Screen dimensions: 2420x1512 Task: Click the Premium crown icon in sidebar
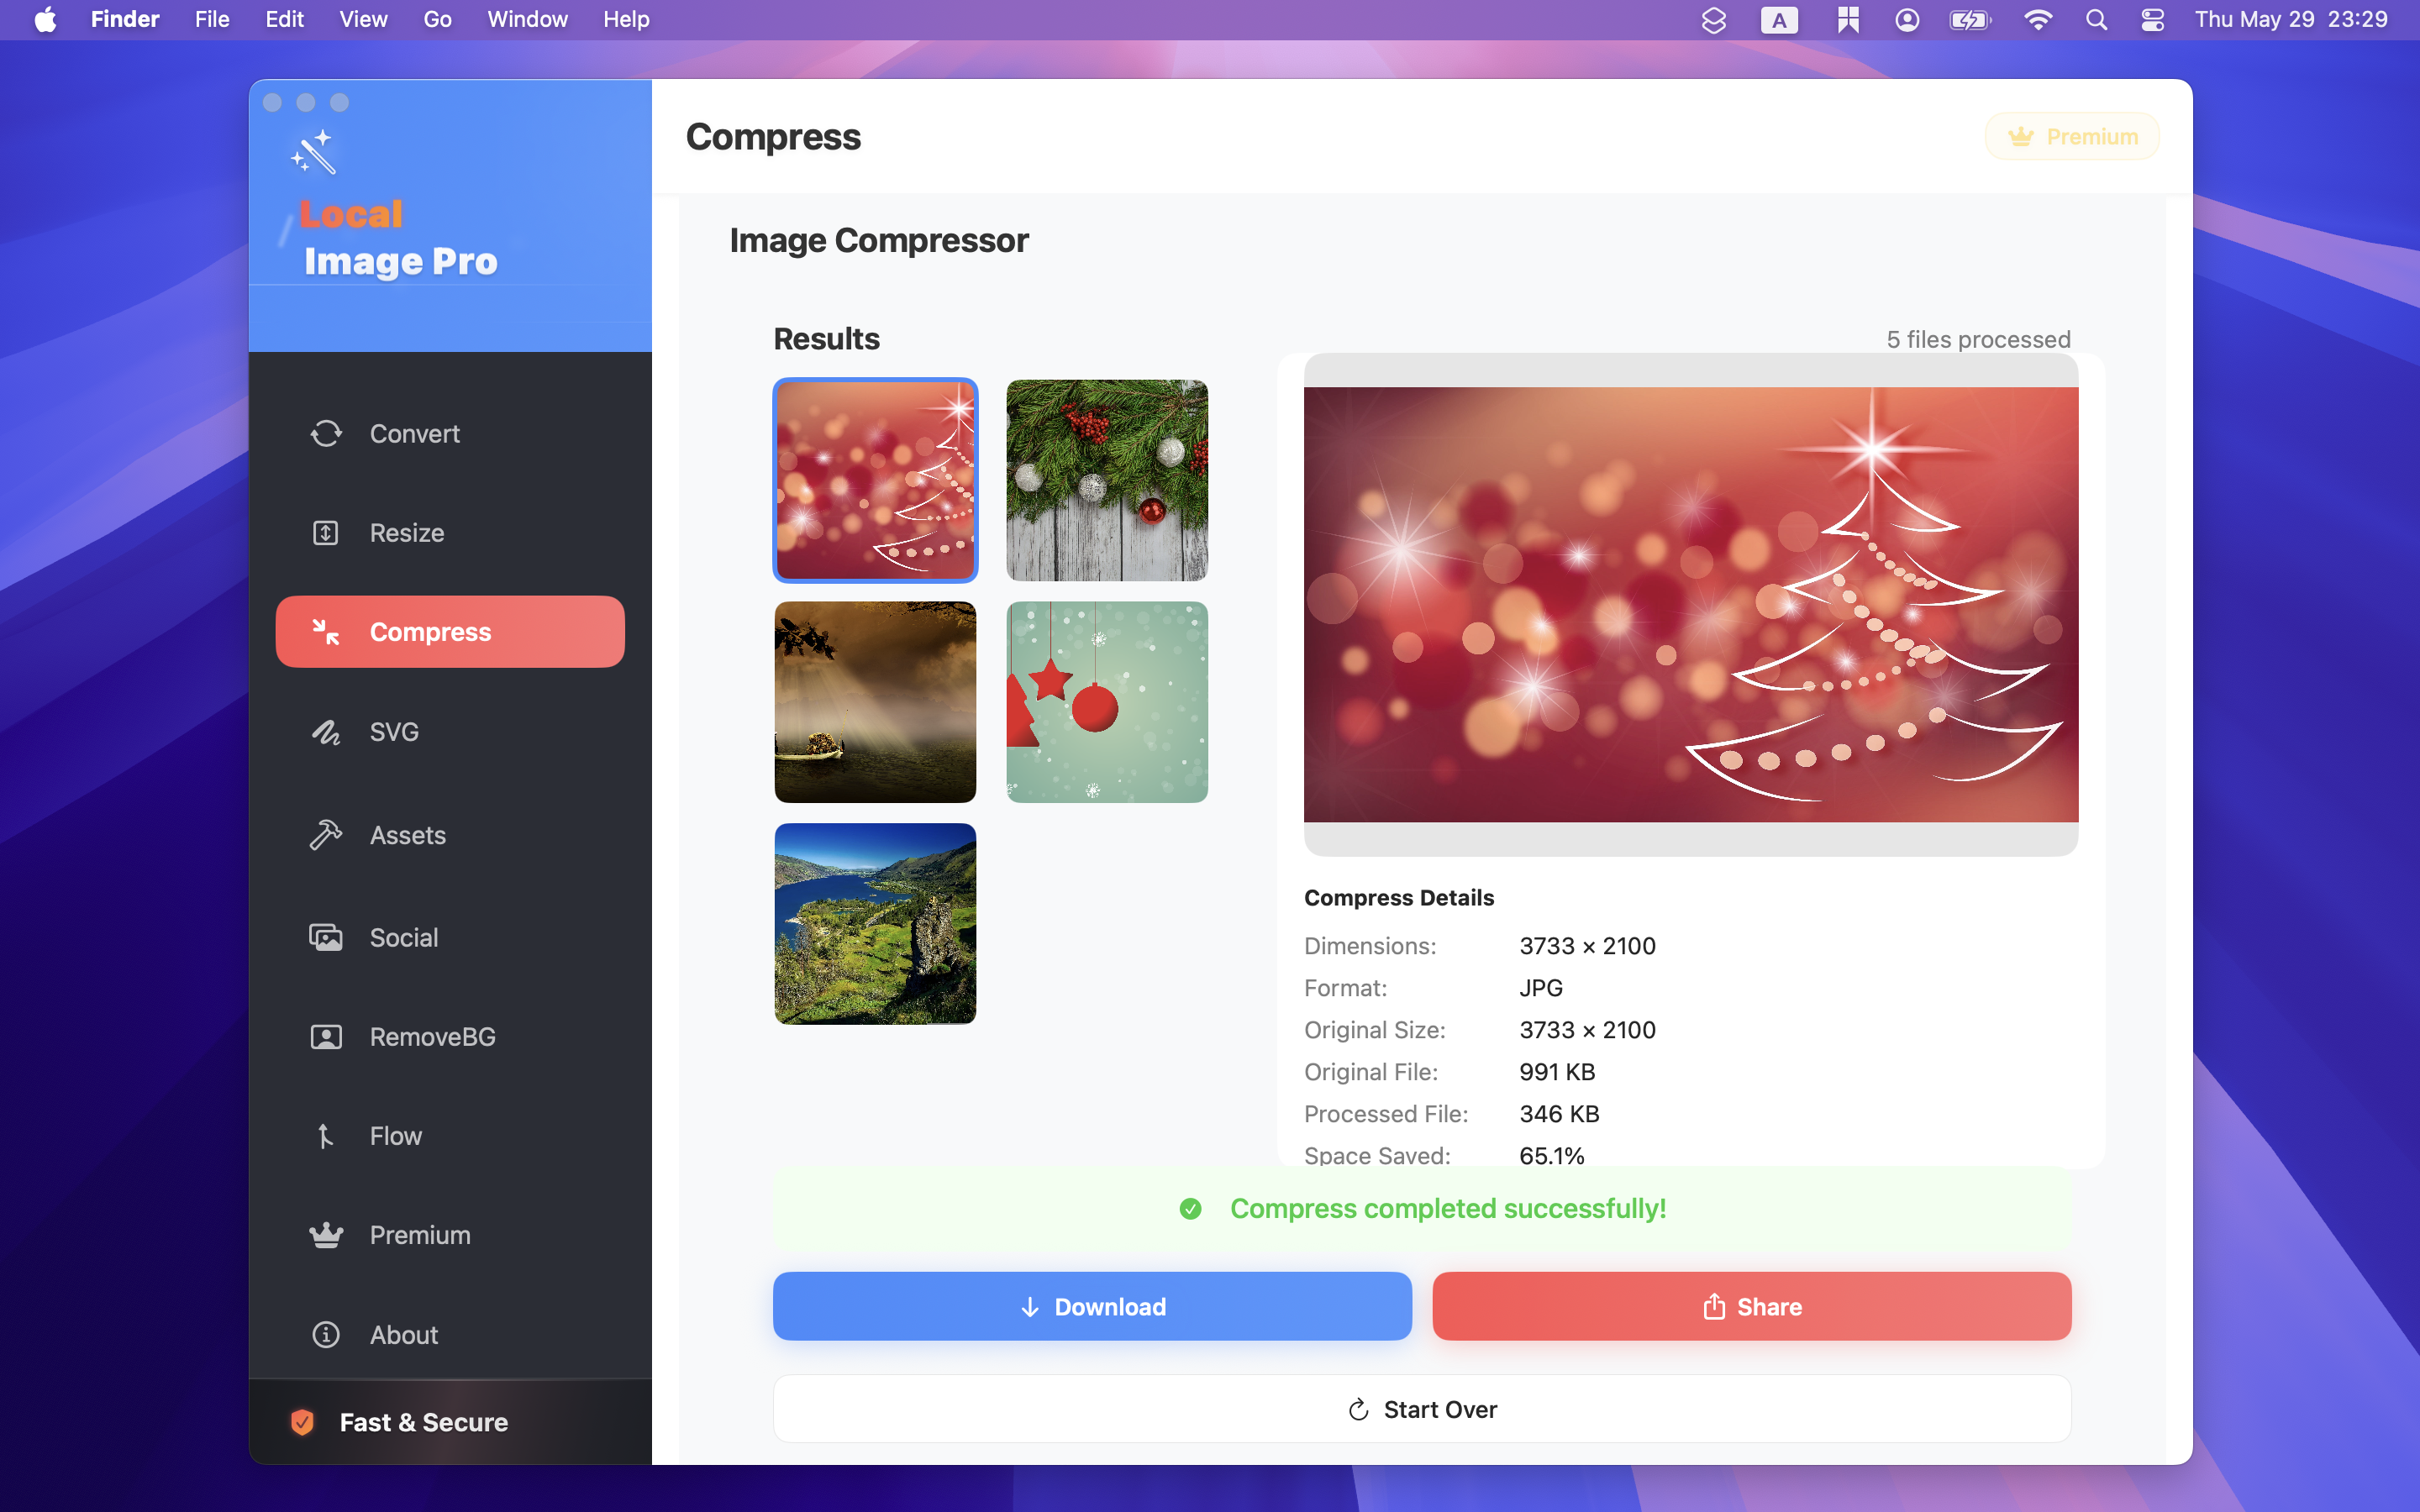click(326, 1235)
